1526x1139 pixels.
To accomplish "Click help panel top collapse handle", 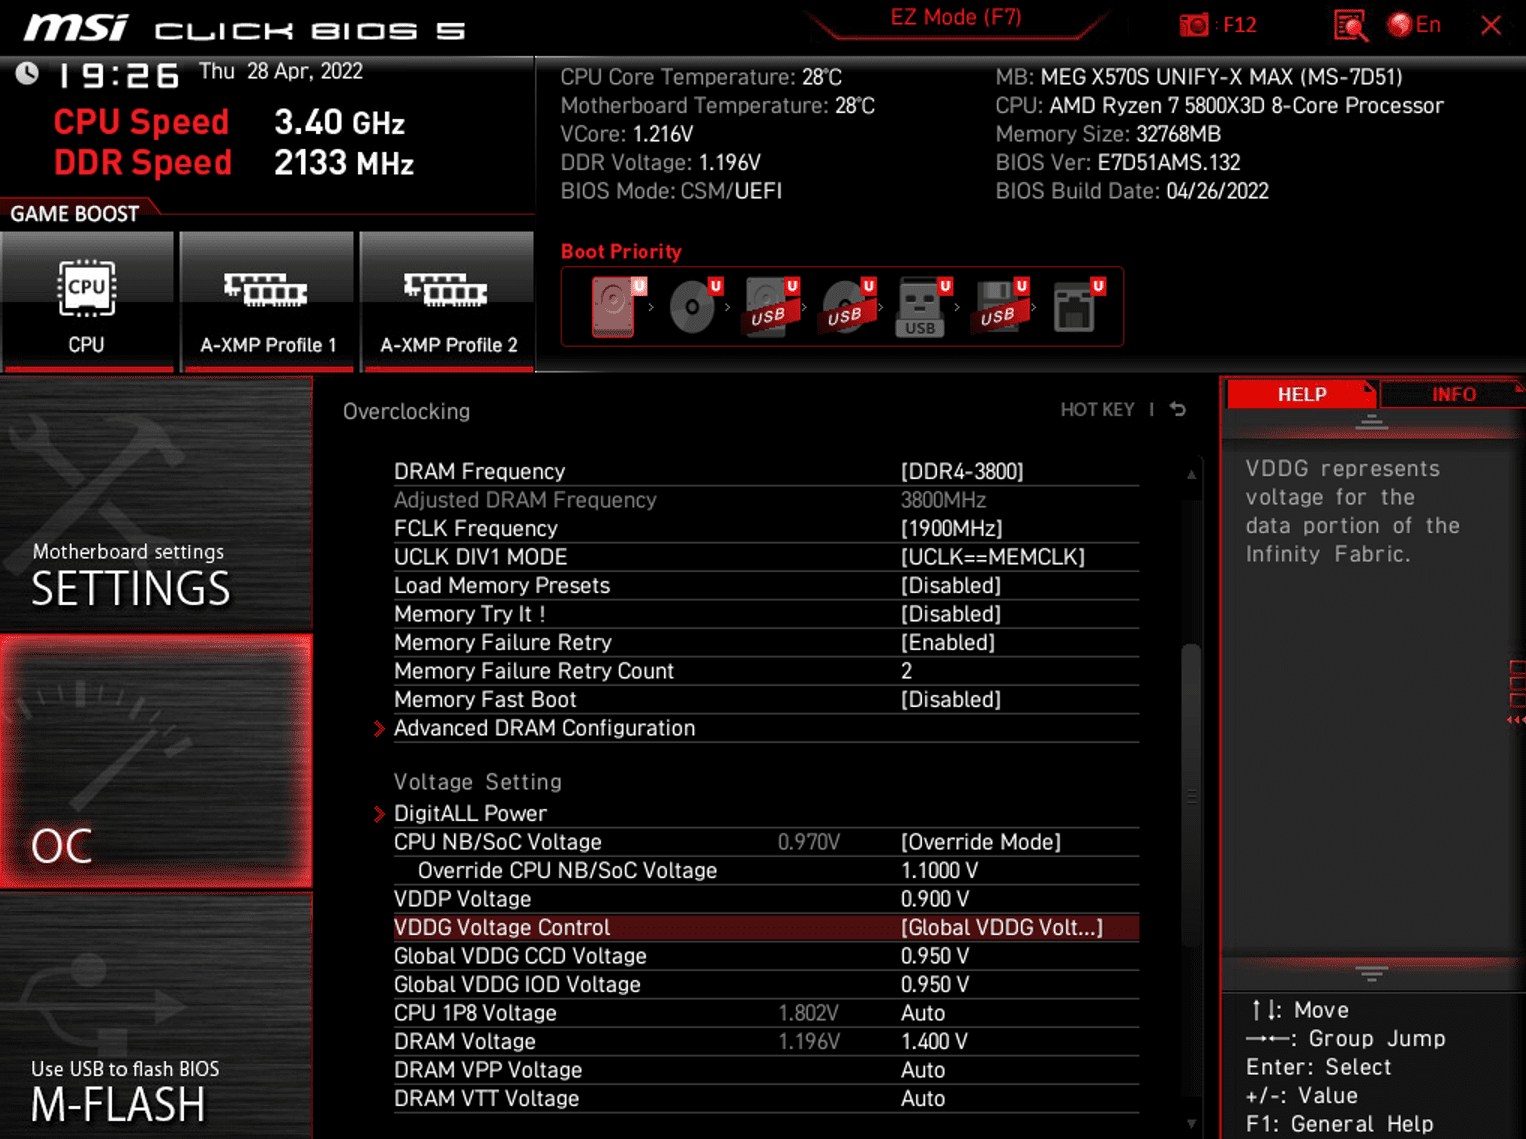I will coord(1371,423).
